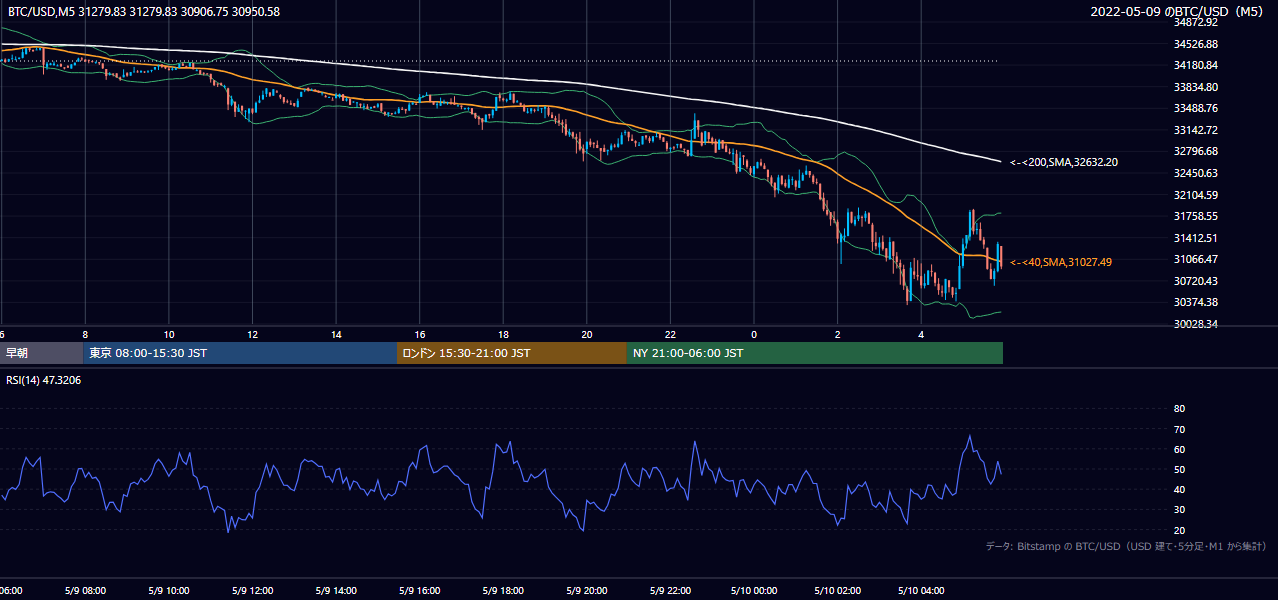This screenshot has width=1278, height=600.
Task: Click price axis value 30720.43
Action: [1195, 281]
